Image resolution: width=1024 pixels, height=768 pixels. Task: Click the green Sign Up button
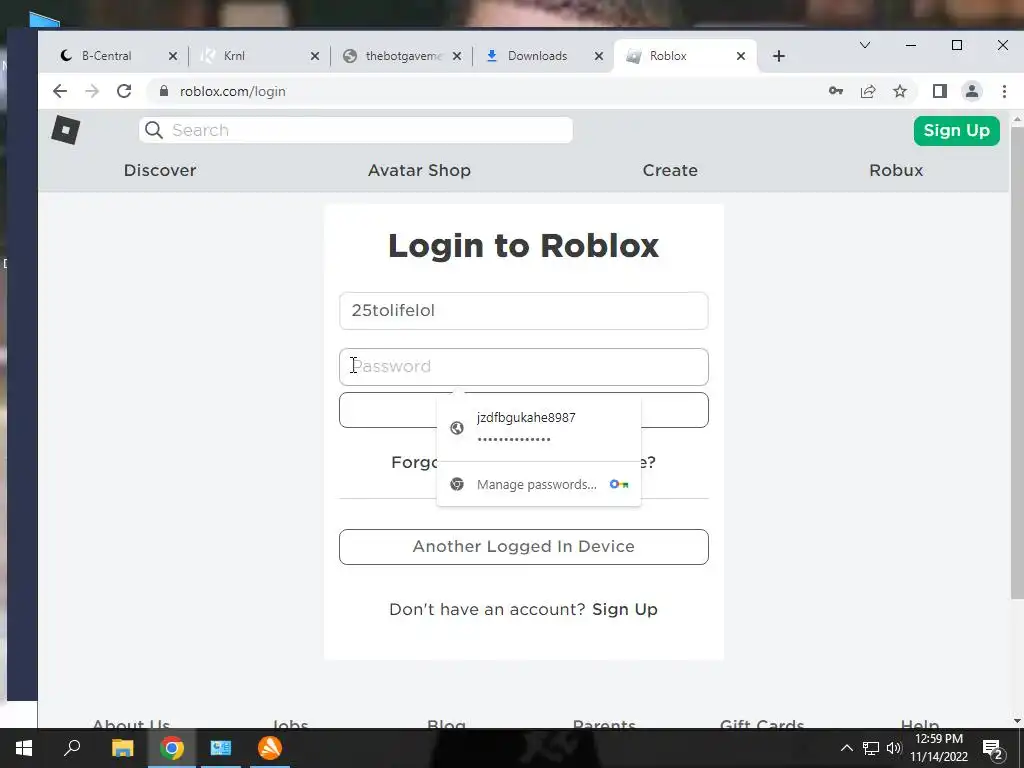(957, 131)
